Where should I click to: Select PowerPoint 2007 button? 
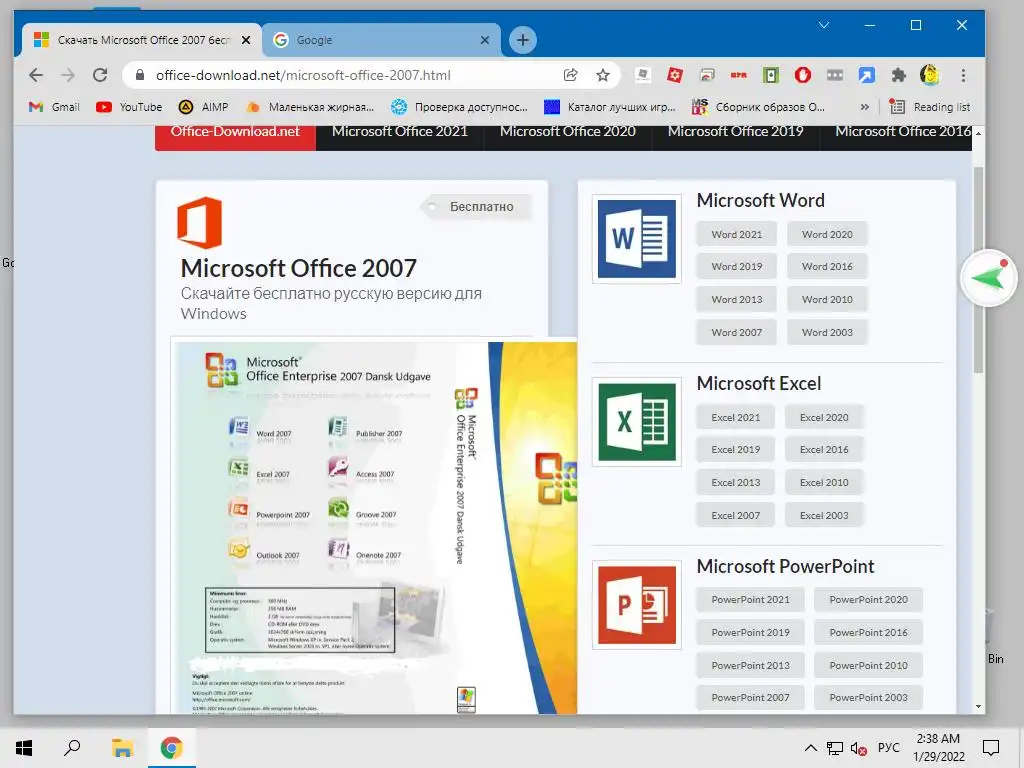point(750,697)
